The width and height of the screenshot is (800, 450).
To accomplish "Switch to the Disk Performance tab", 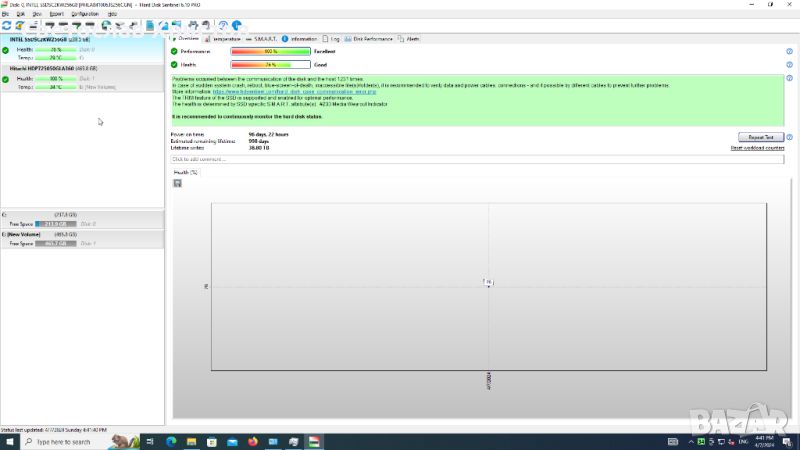I will click(369, 38).
